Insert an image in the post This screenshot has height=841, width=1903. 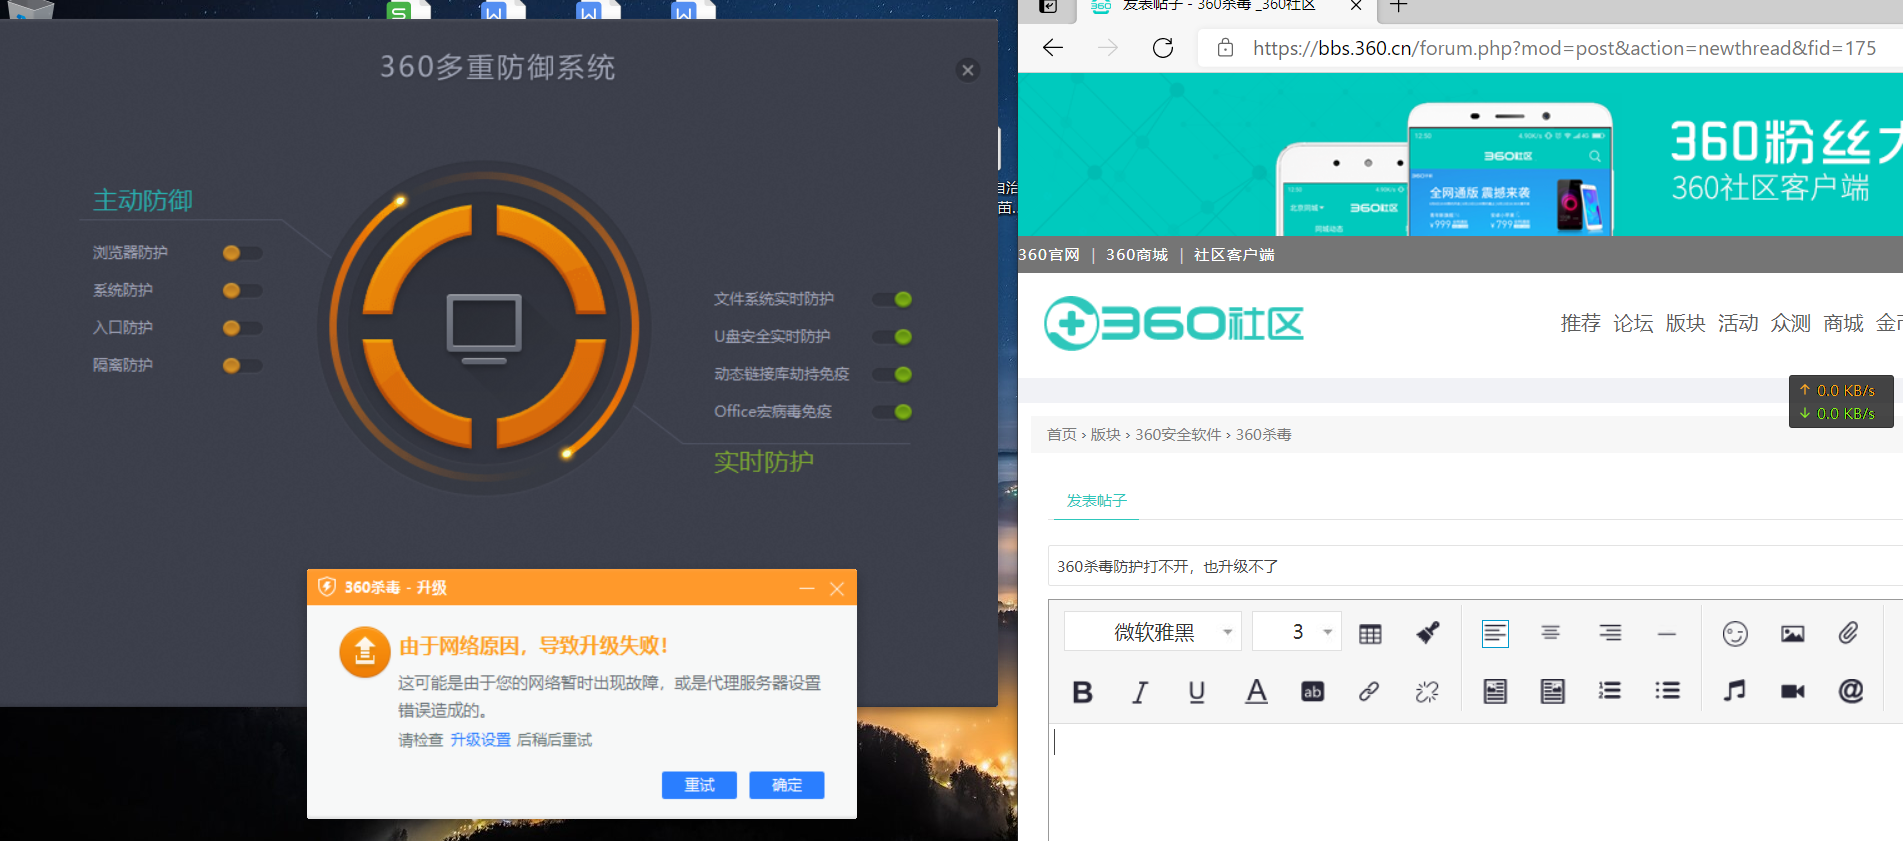coord(1793,633)
